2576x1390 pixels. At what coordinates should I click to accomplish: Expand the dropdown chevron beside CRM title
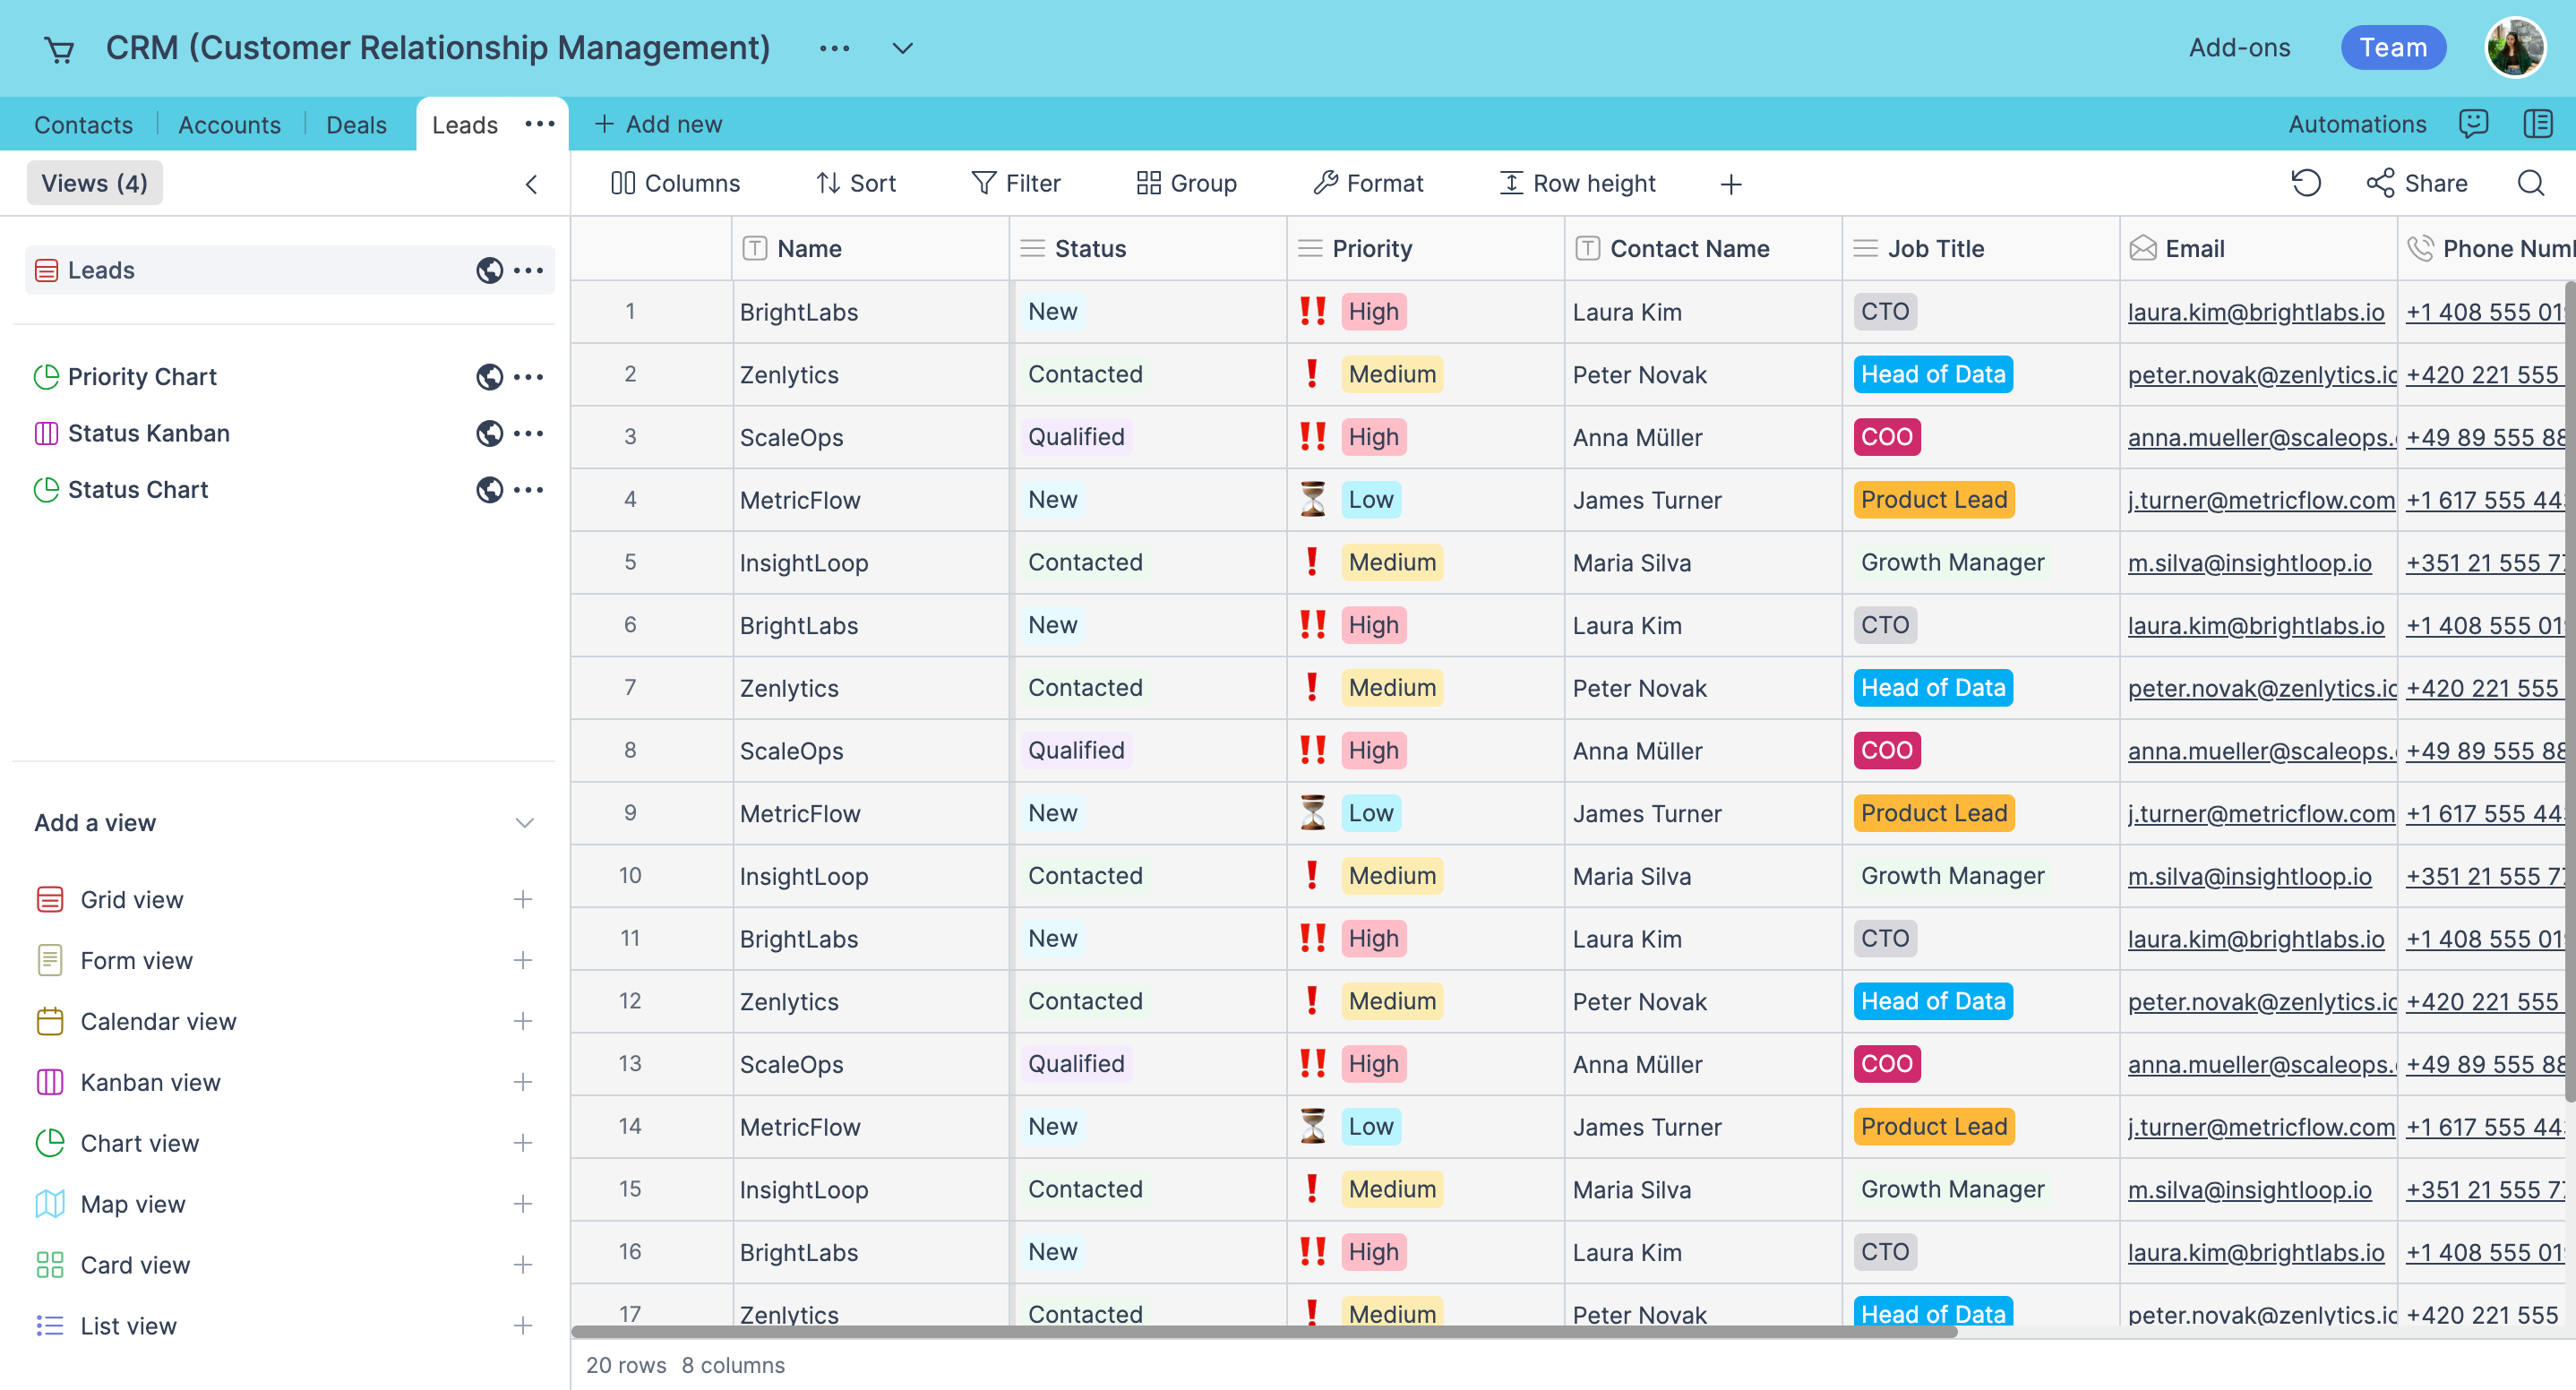pos(900,48)
